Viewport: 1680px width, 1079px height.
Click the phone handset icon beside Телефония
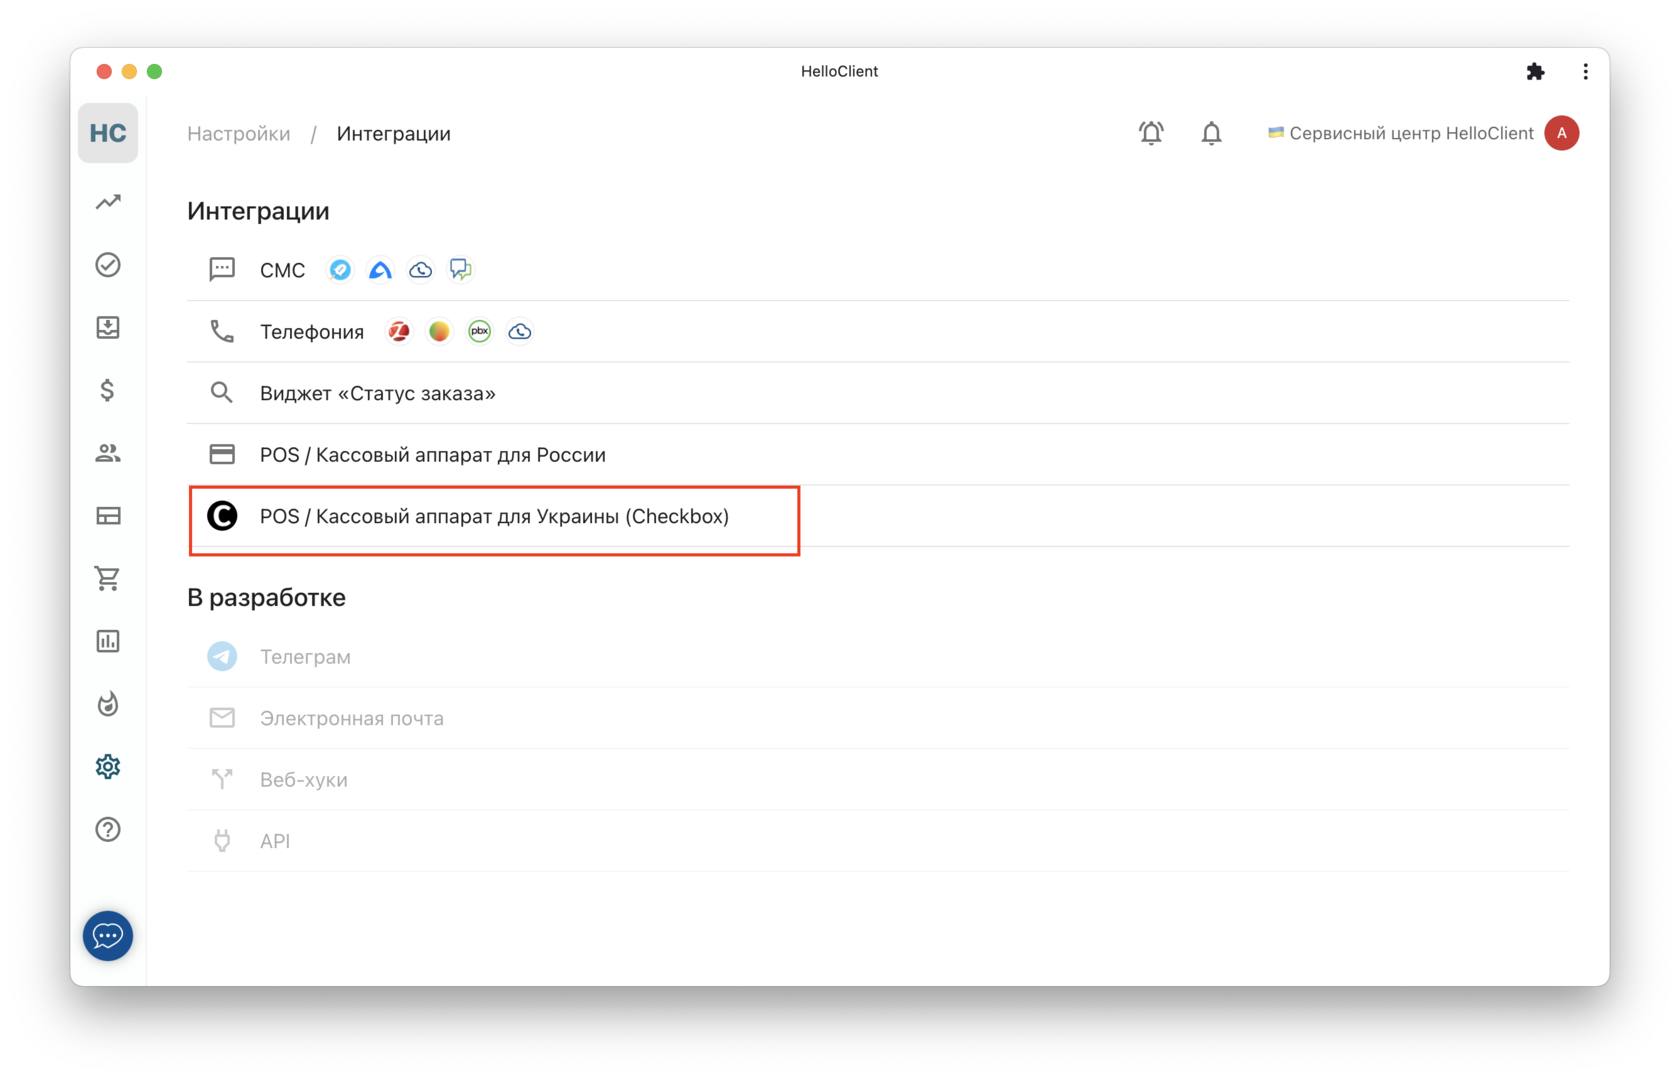tap(222, 332)
